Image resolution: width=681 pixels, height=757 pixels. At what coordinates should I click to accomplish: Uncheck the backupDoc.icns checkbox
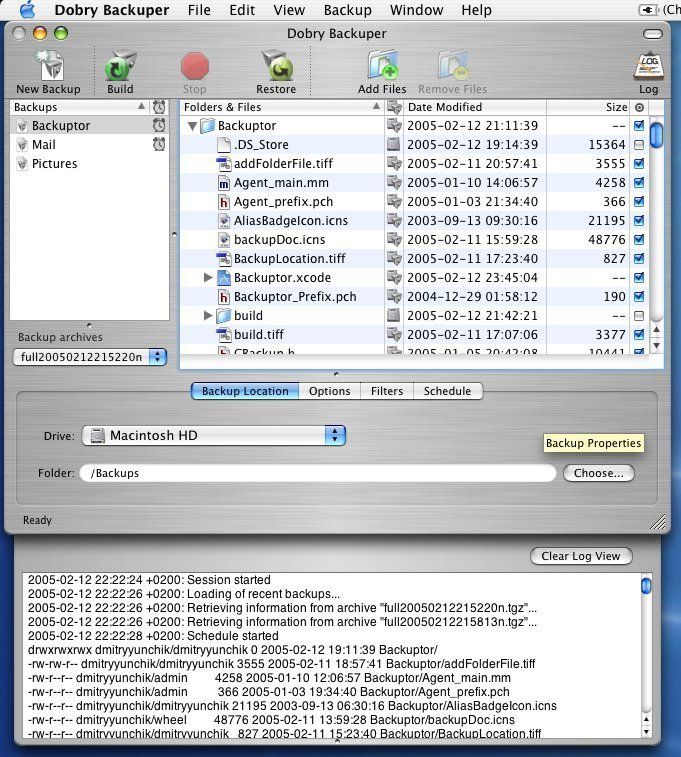639,239
